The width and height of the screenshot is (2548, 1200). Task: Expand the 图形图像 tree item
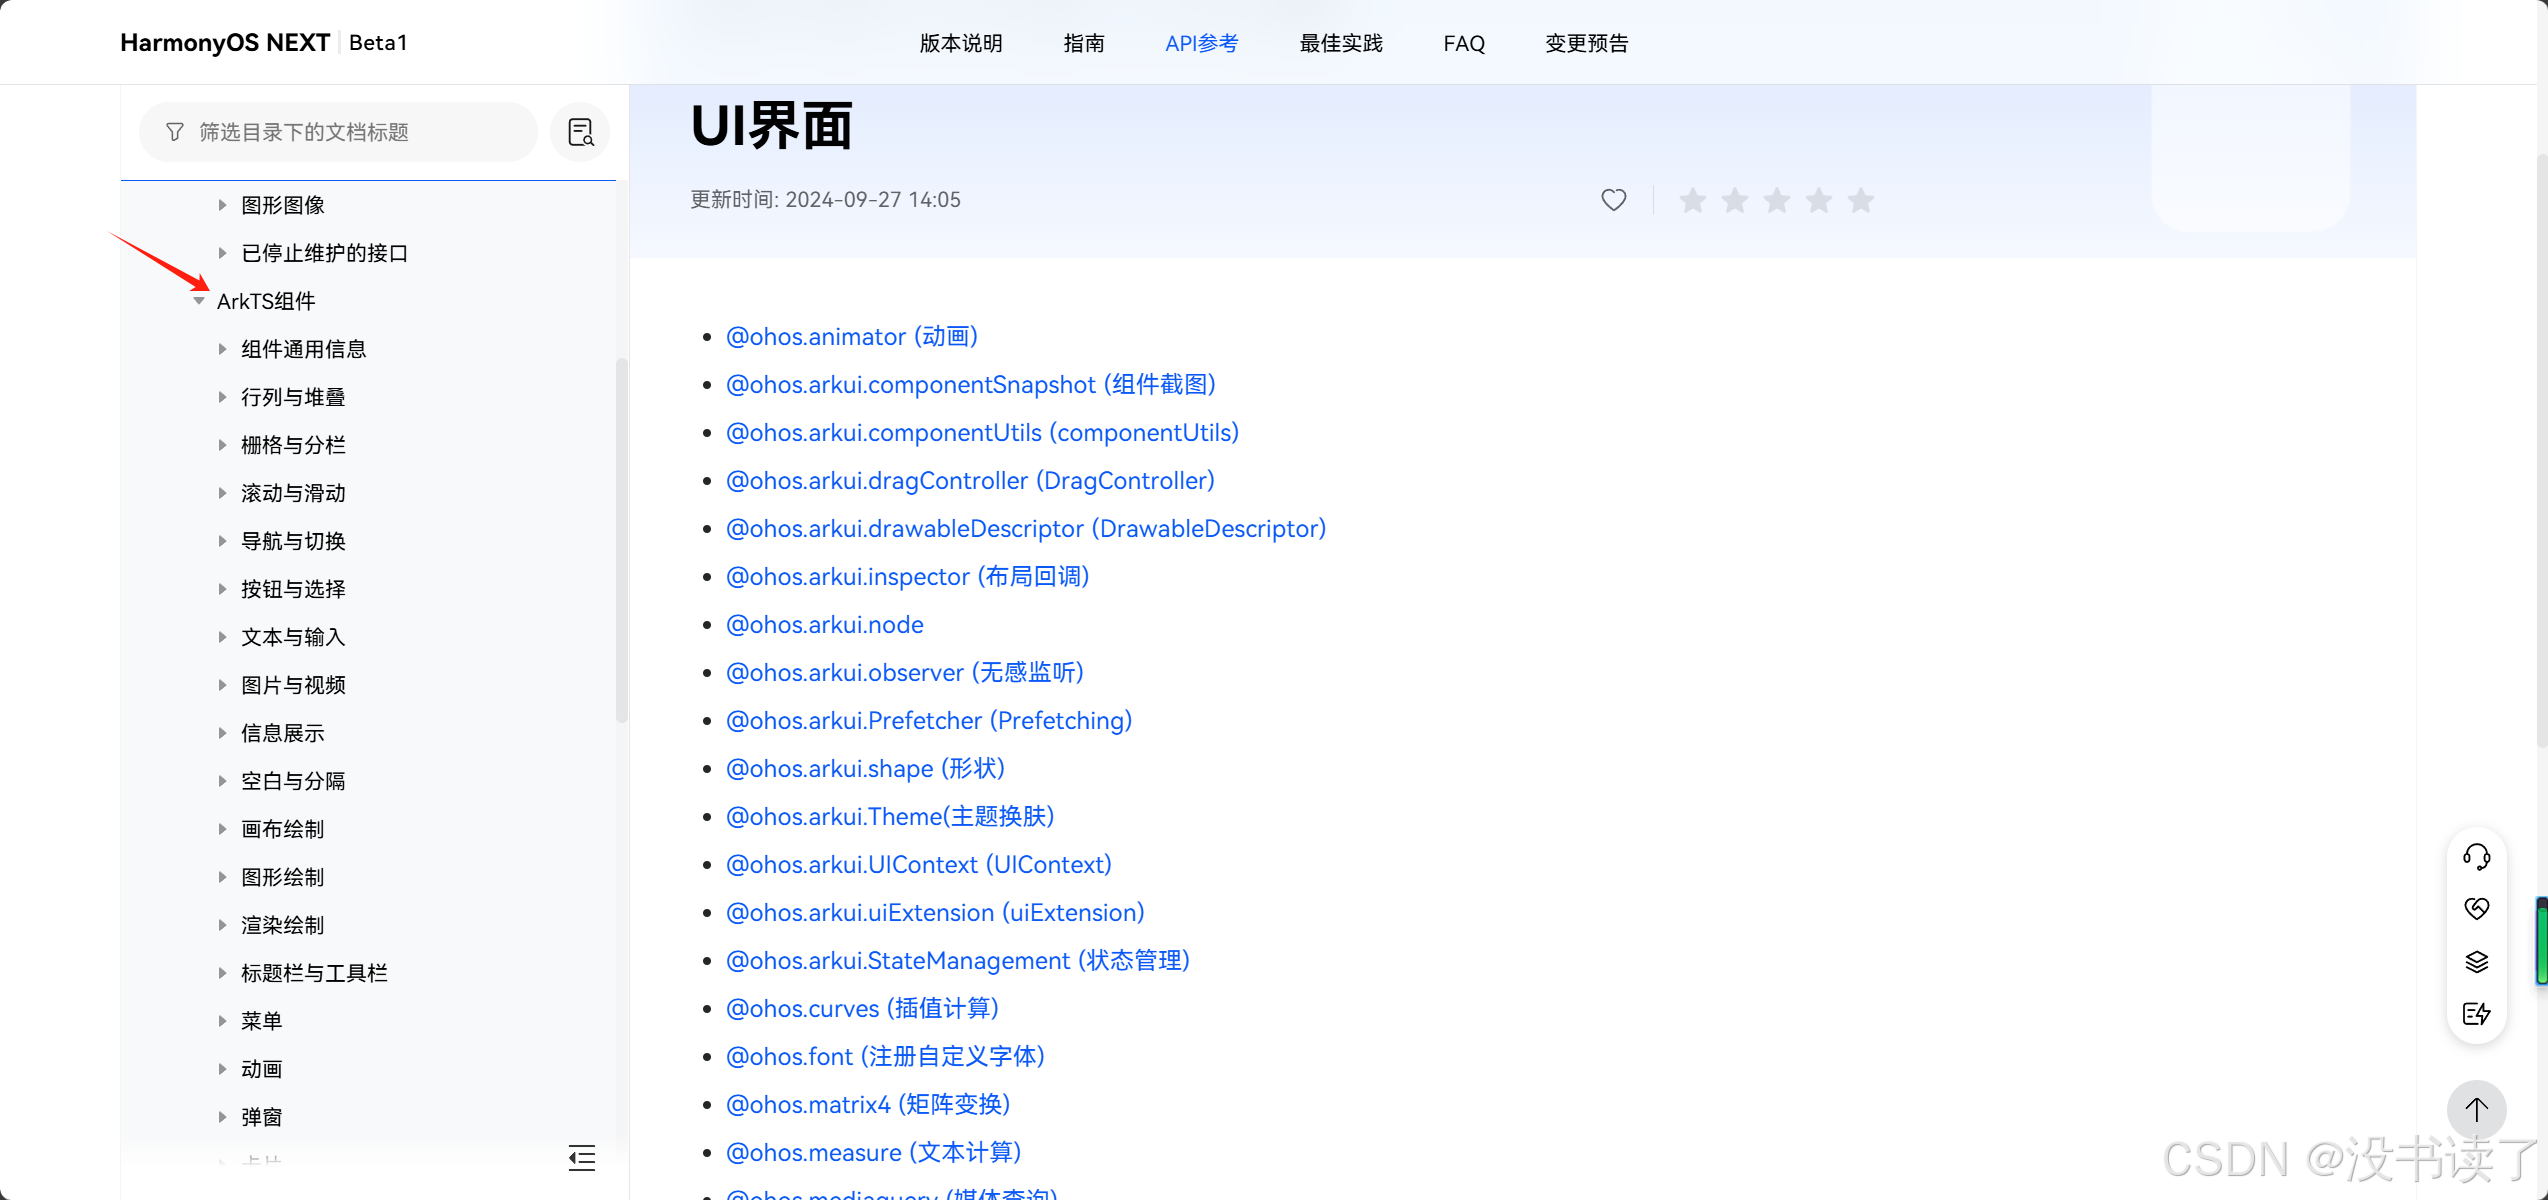click(222, 205)
